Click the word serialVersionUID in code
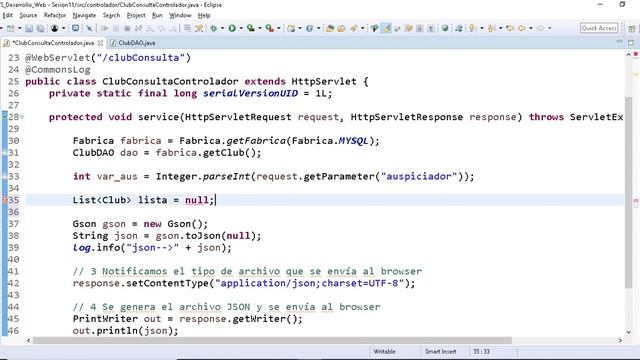 (251, 93)
